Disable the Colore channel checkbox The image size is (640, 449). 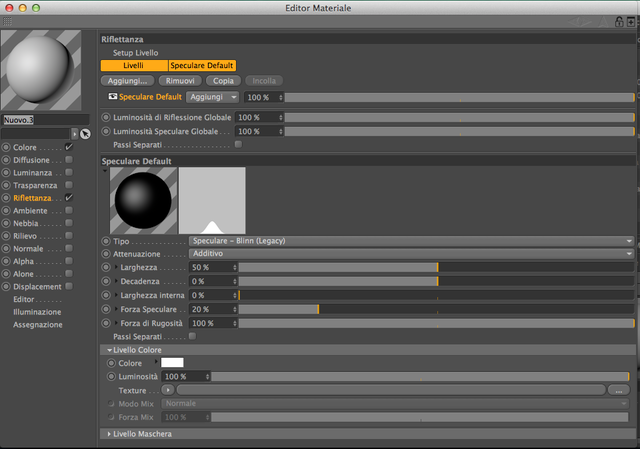tap(69, 147)
